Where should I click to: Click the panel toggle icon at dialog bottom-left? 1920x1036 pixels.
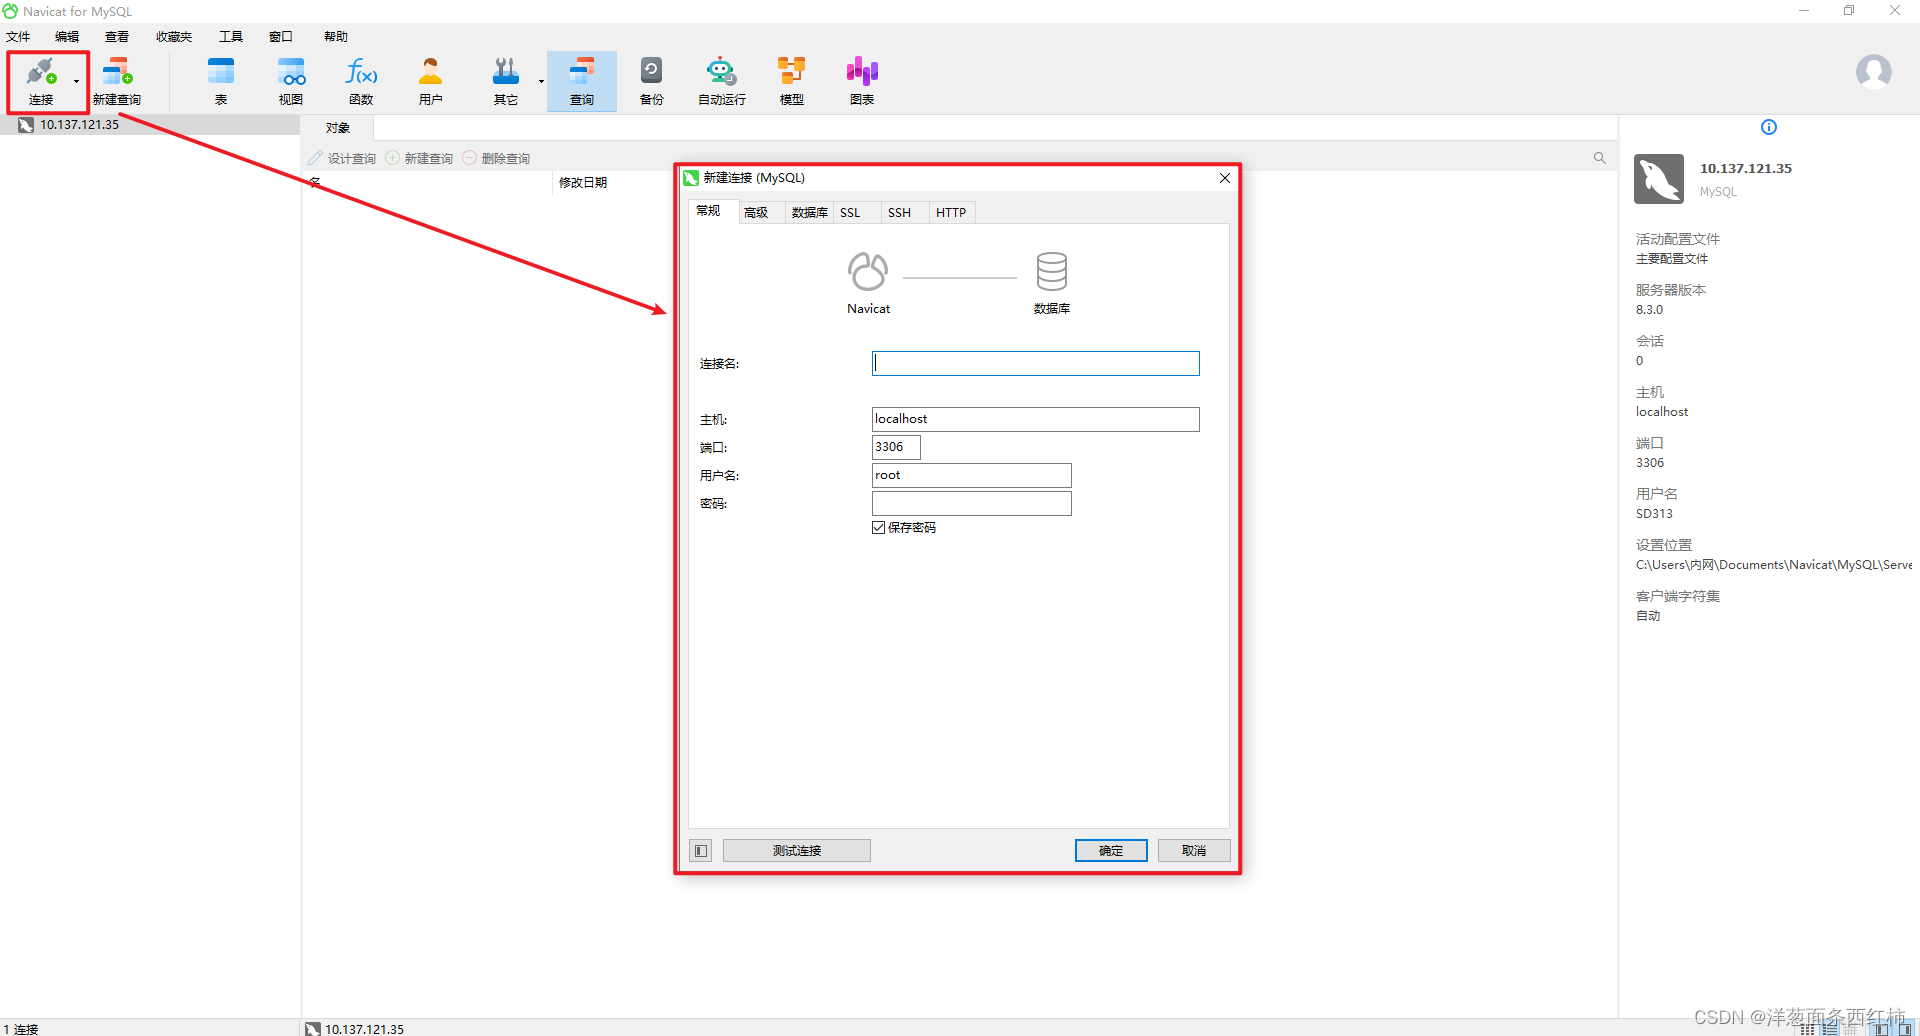(701, 851)
